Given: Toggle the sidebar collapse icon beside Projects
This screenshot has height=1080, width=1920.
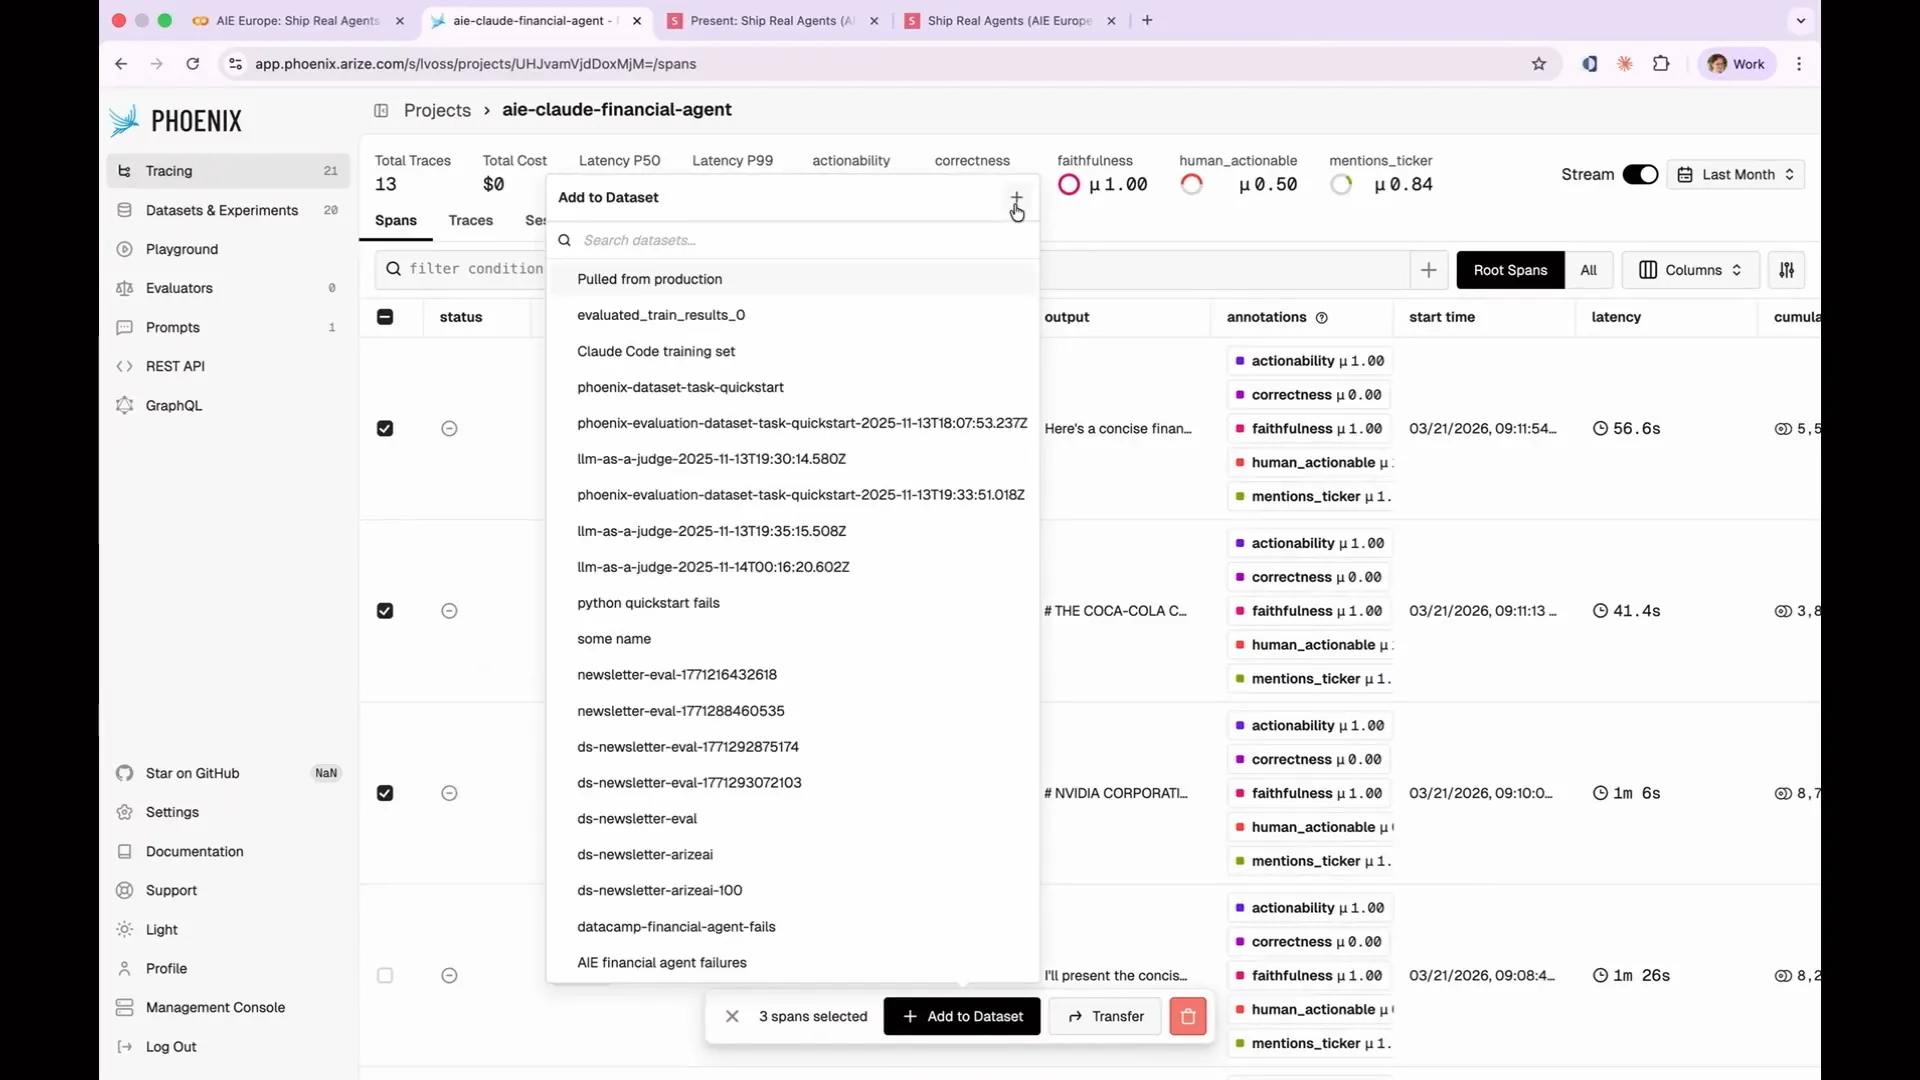Looking at the screenshot, I should pyautogui.click(x=381, y=110).
